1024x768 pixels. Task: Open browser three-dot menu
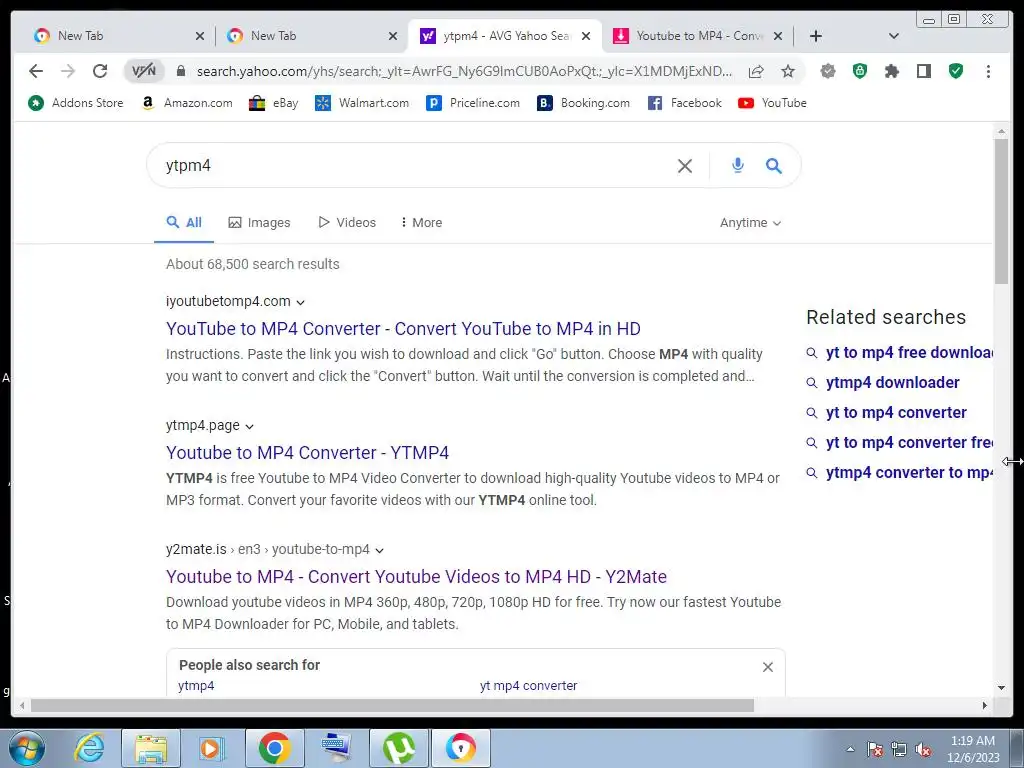[x=988, y=71]
